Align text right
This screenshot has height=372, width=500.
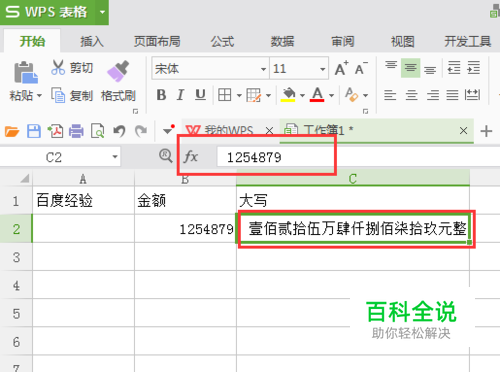pos(433,95)
